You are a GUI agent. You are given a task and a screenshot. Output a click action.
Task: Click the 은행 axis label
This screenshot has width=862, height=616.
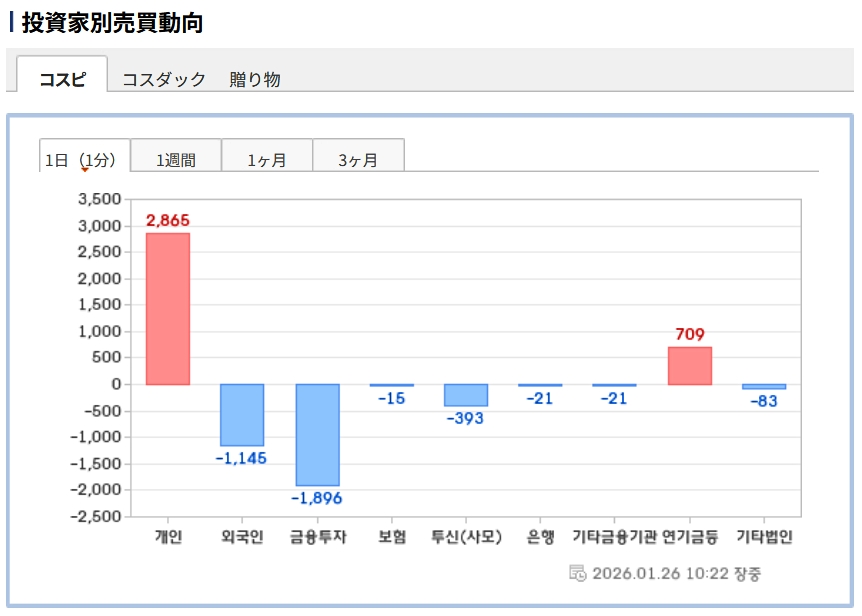click(x=540, y=537)
